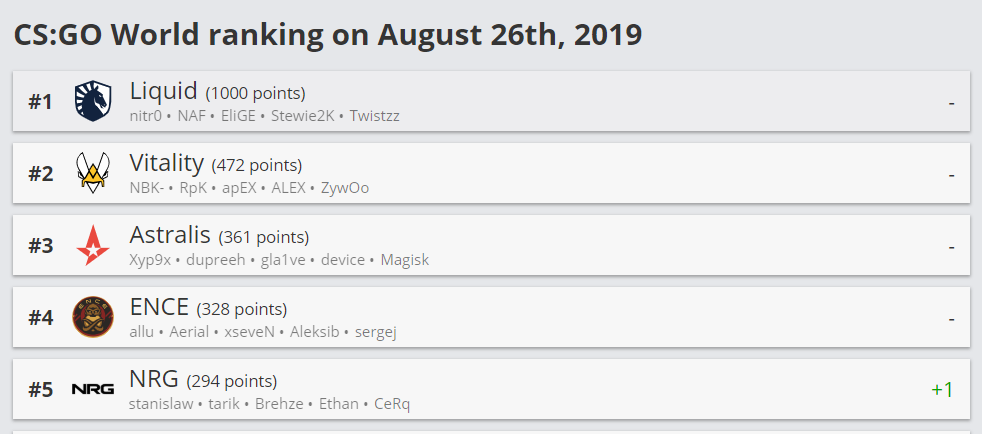Click the +1 rank change for NRG
Screen dimensions: 982x434
(x=942, y=390)
